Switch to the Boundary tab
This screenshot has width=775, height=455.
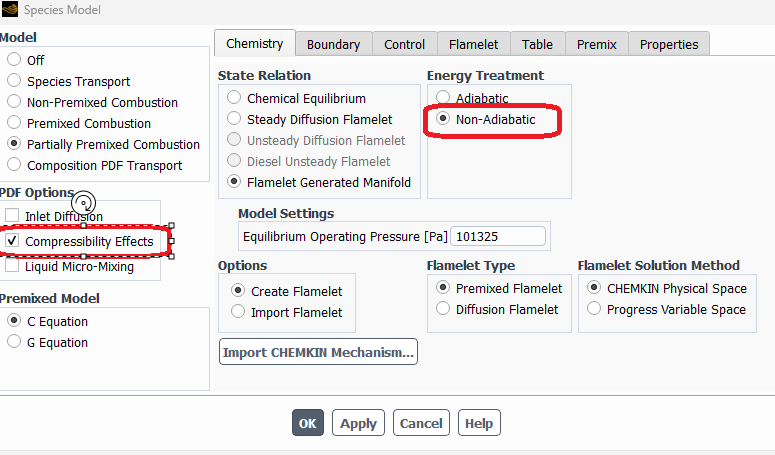click(x=333, y=44)
